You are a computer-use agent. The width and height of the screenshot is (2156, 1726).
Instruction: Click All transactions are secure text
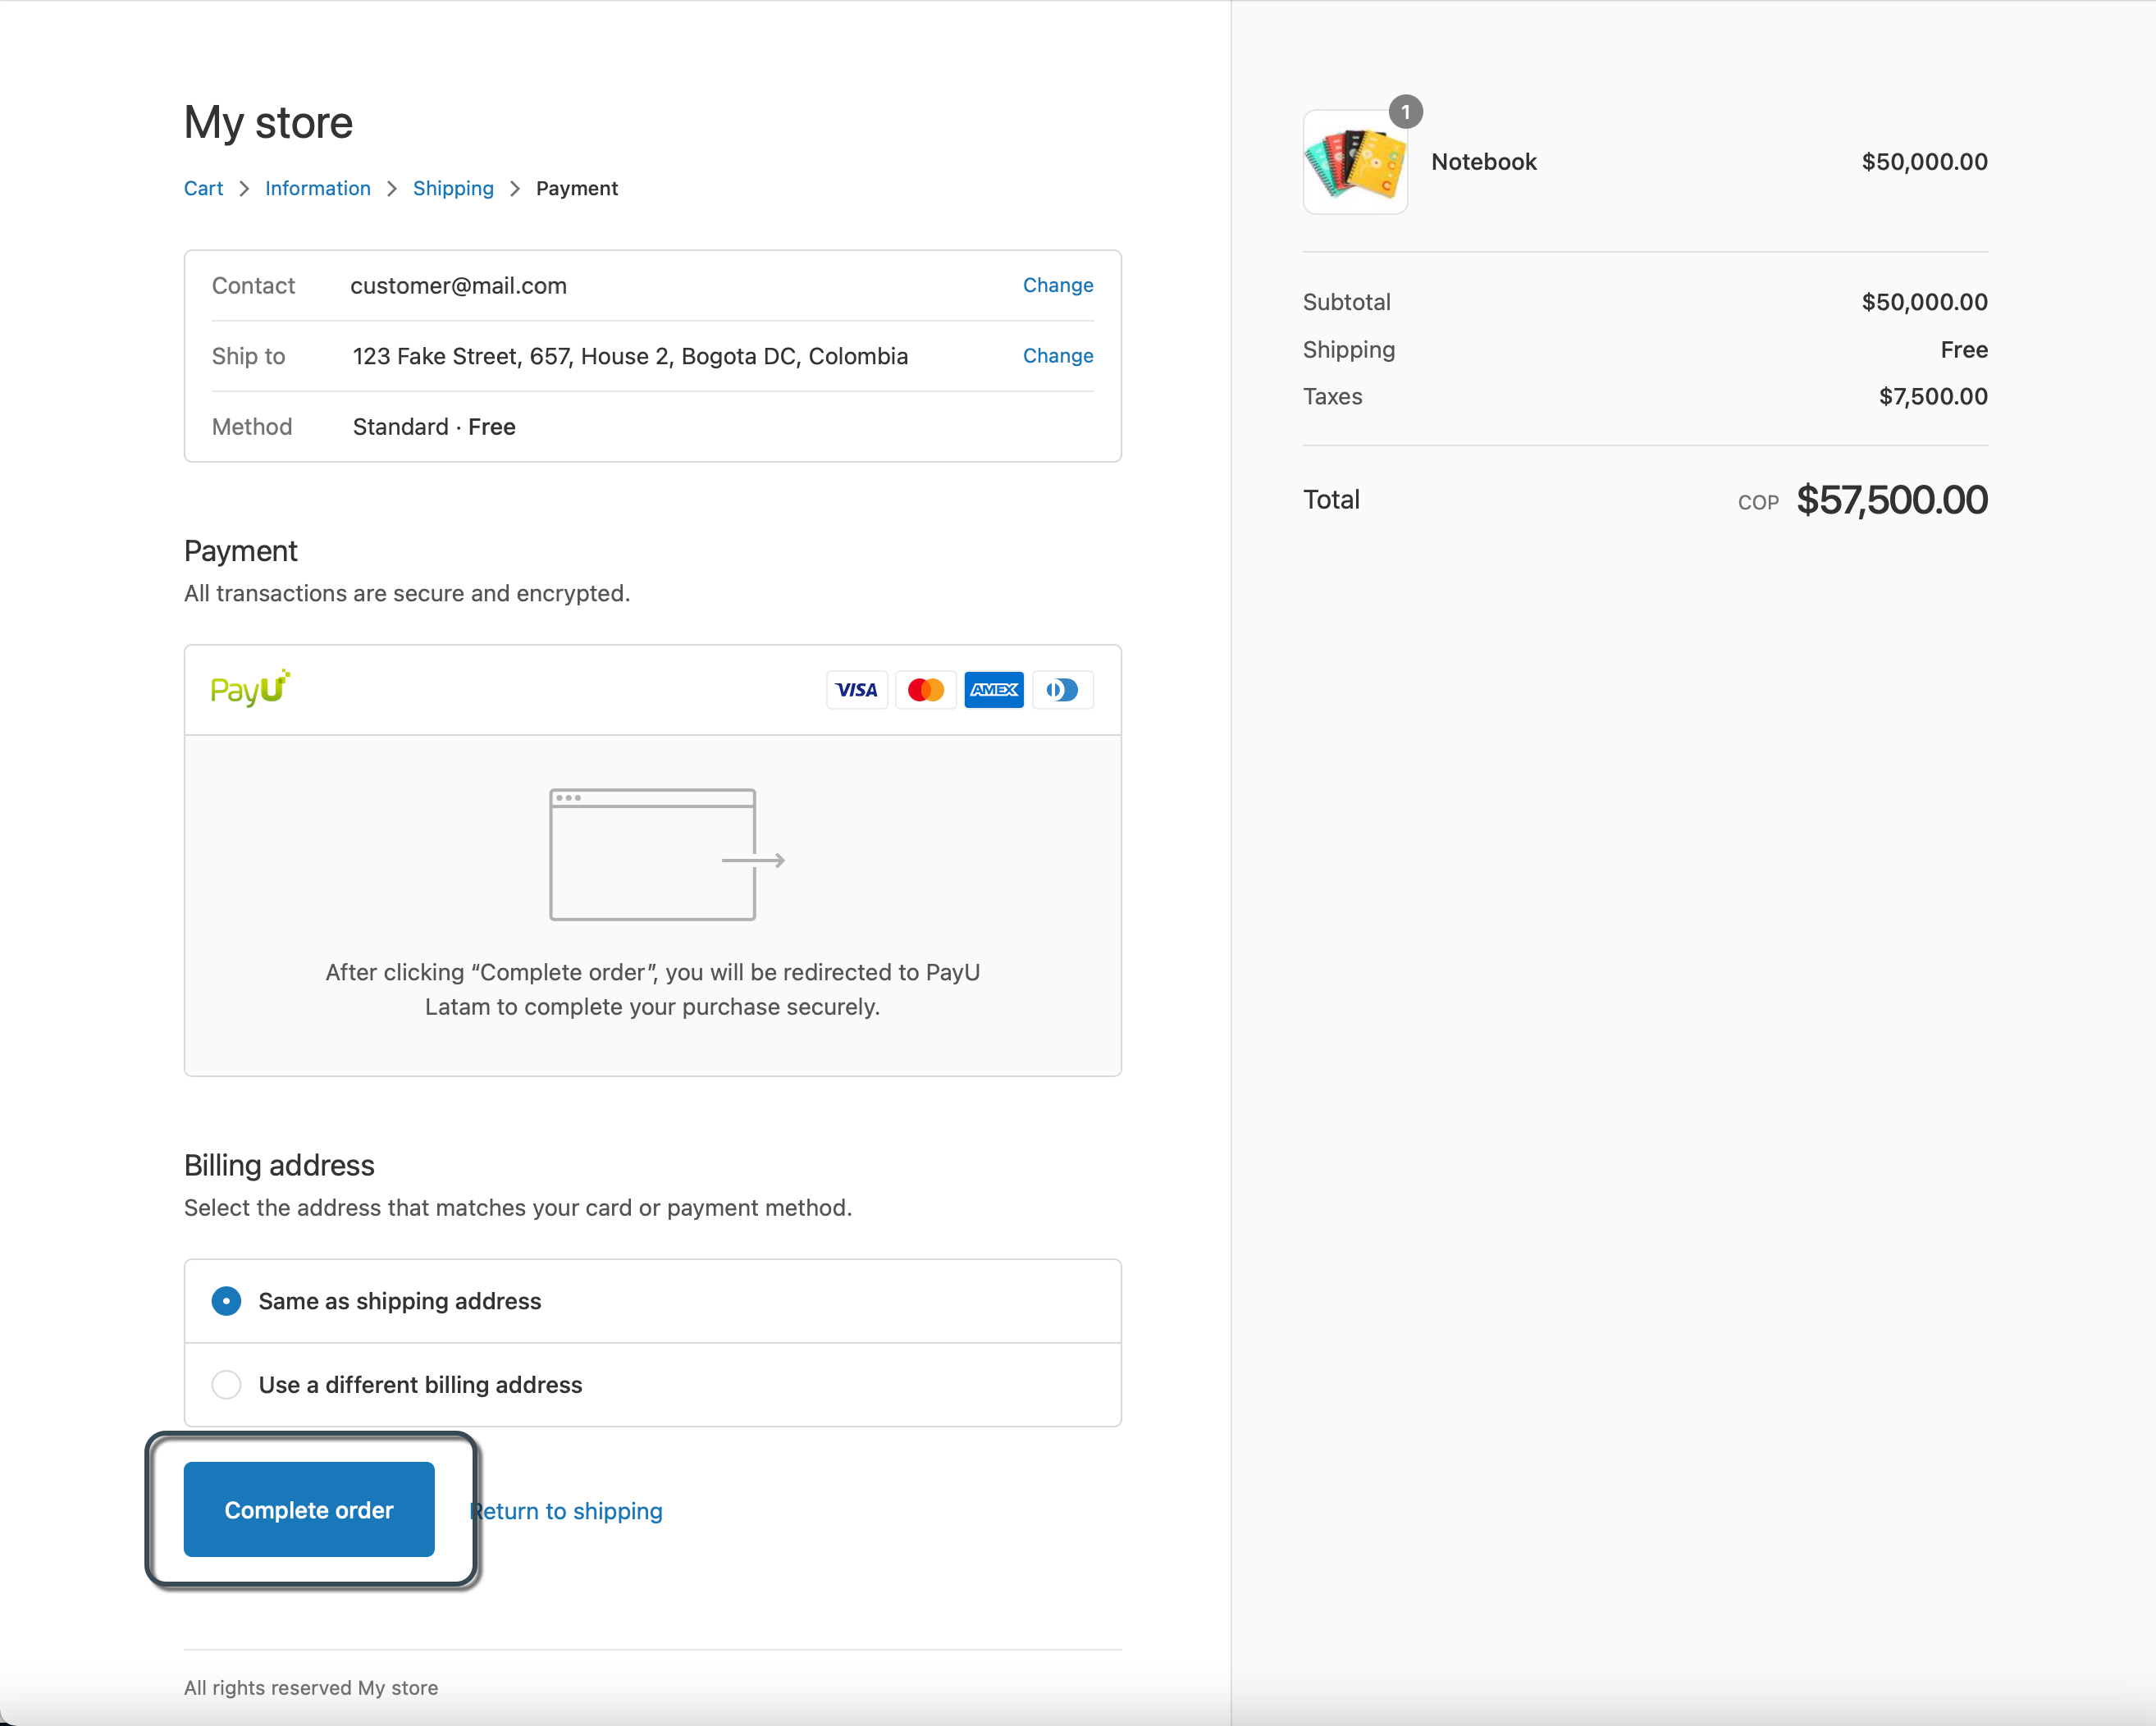click(407, 594)
